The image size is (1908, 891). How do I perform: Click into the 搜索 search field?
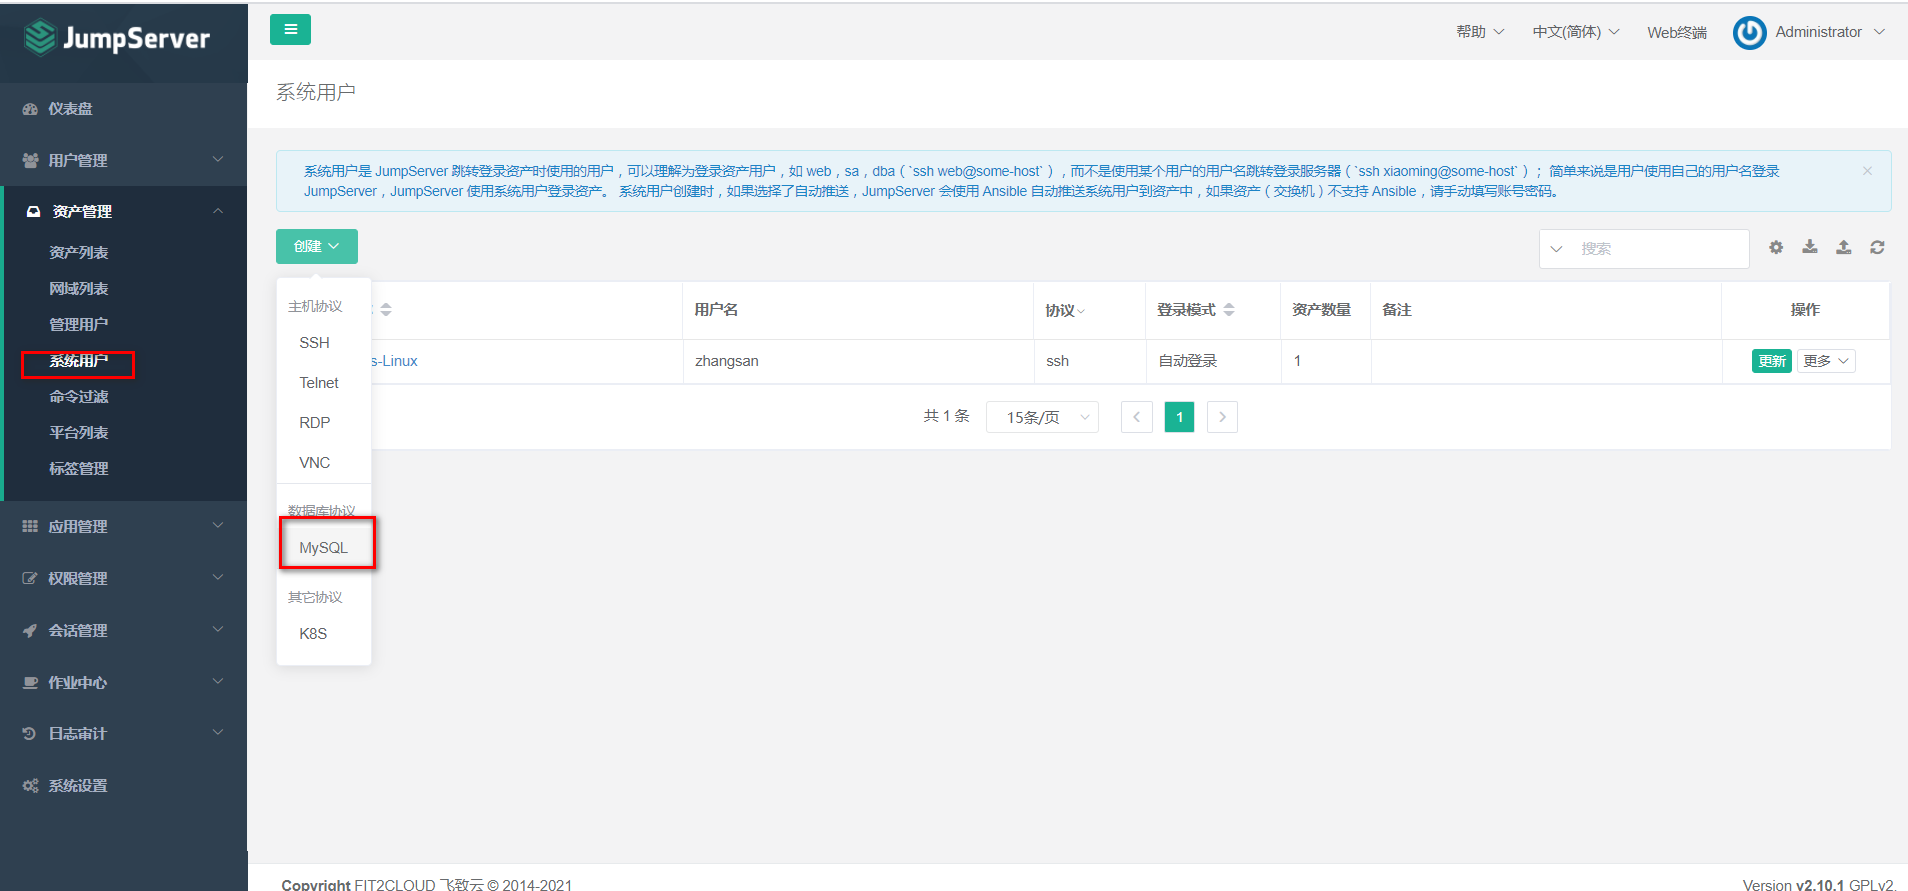tap(1660, 249)
